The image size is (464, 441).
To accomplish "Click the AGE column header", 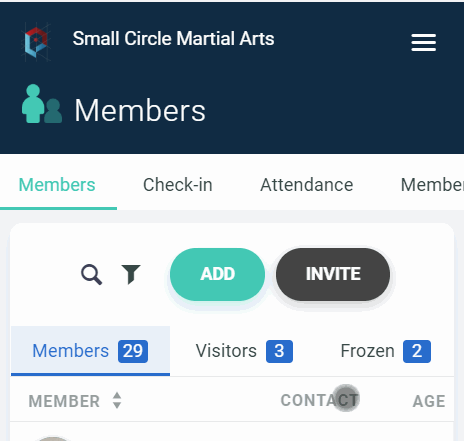I will pos(429,401).
